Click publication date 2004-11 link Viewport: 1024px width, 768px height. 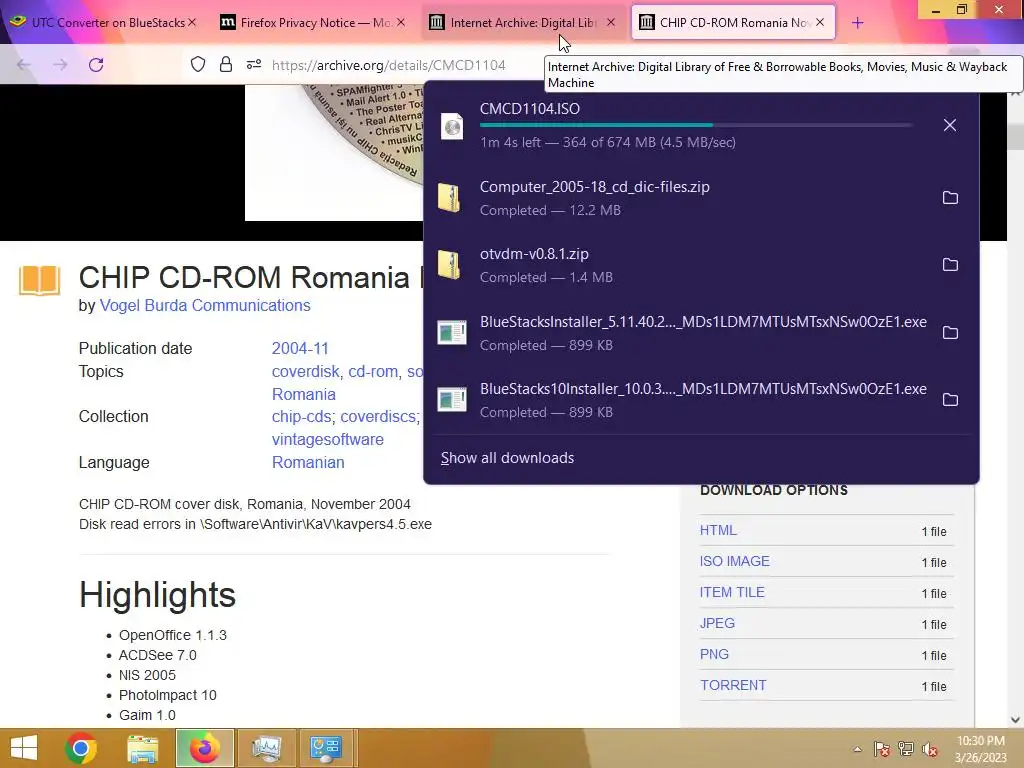coord(300,348)
